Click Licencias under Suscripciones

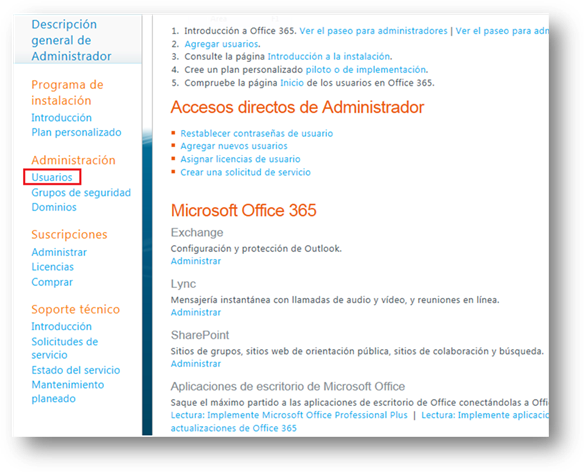click(x=53, y=267)
